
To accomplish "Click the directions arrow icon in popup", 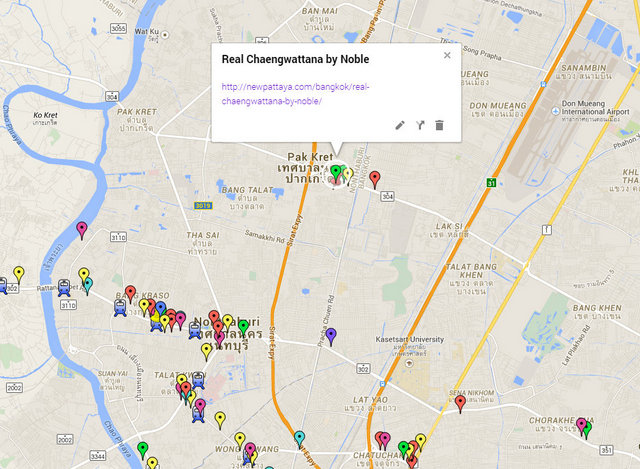I will [420, 125].
